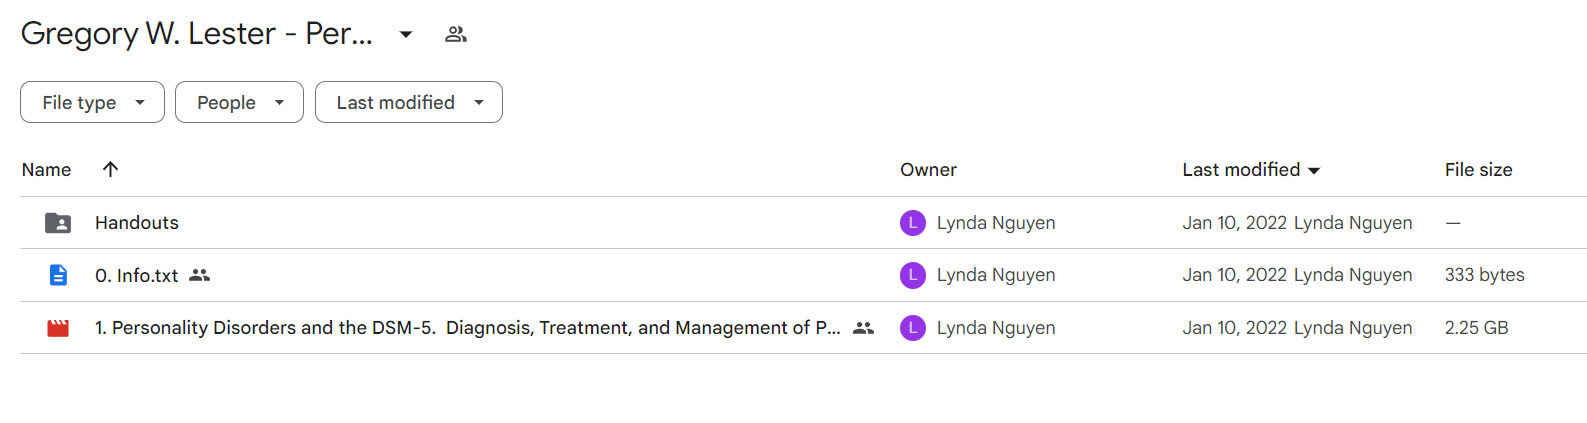Open the Handouts folder
Screen dimensions: 1587x423
pos(137,223)
